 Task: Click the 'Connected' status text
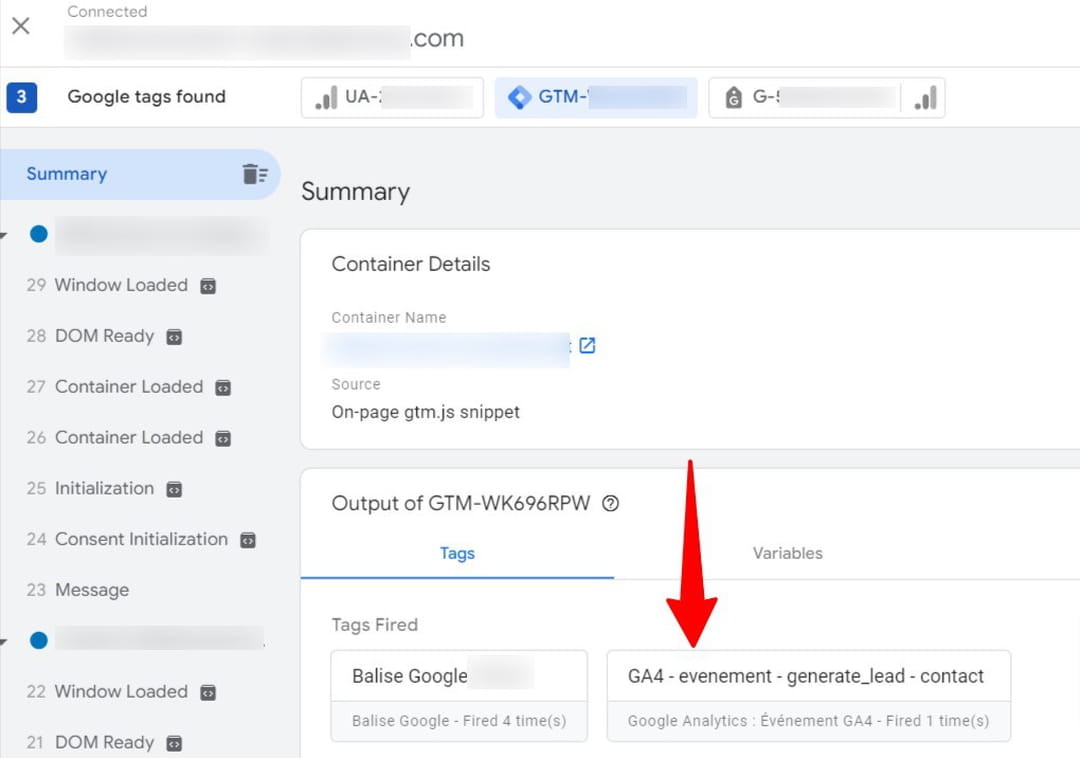coord(107,12)
